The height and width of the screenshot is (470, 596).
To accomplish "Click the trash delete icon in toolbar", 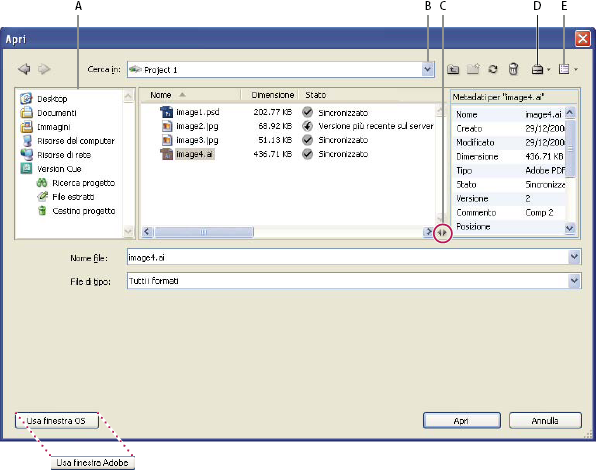I will (513, 69).
